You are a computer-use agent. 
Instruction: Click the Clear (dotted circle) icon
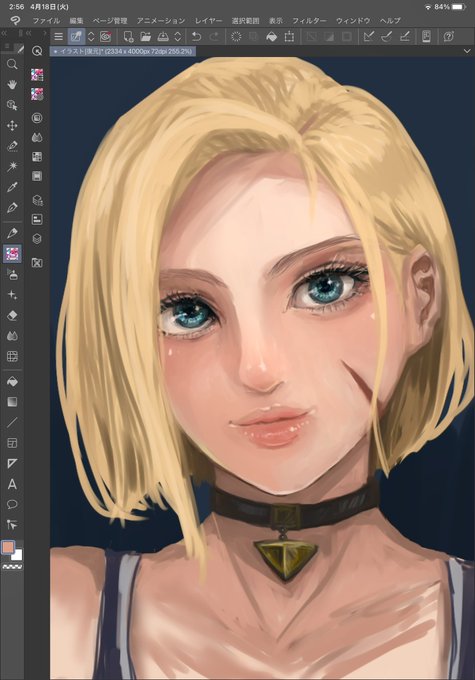236,36
